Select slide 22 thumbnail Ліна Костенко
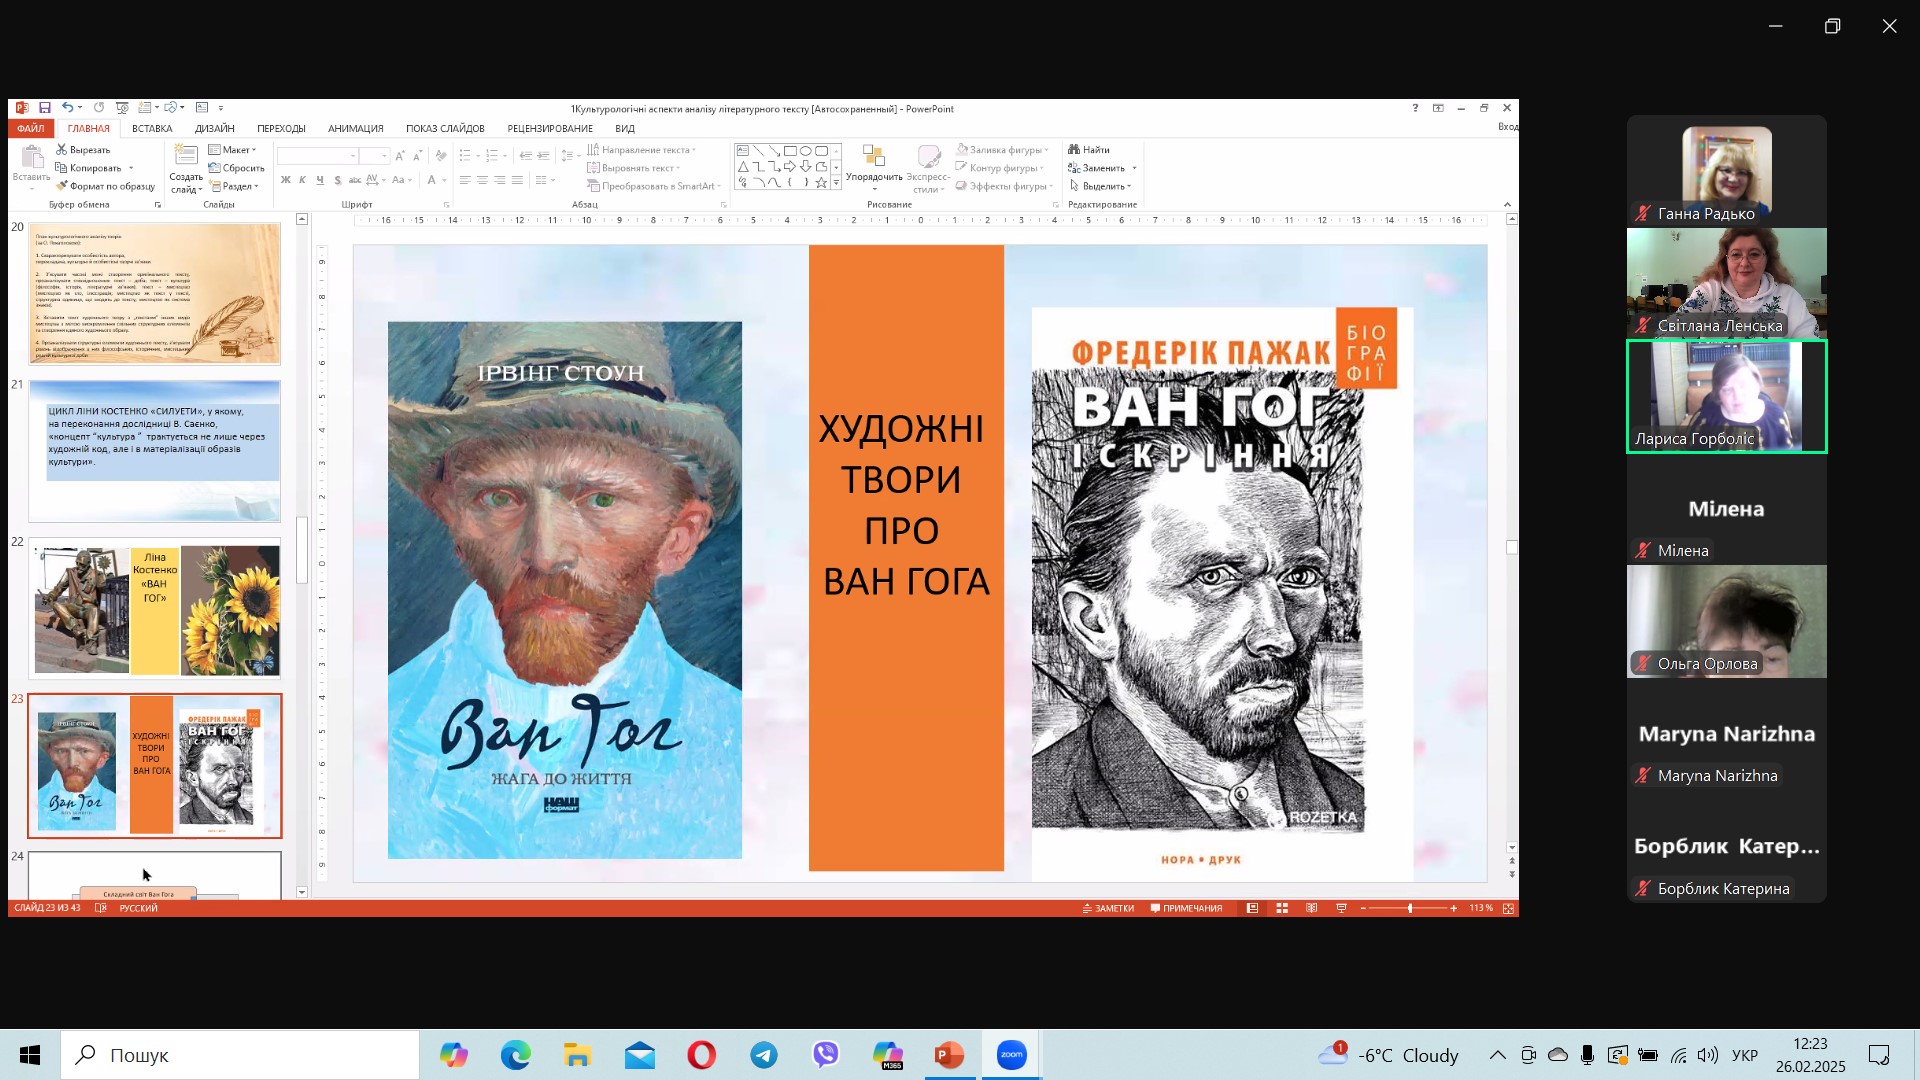The width and height of the screenshot is (1920, 1080). click(155, 608)
